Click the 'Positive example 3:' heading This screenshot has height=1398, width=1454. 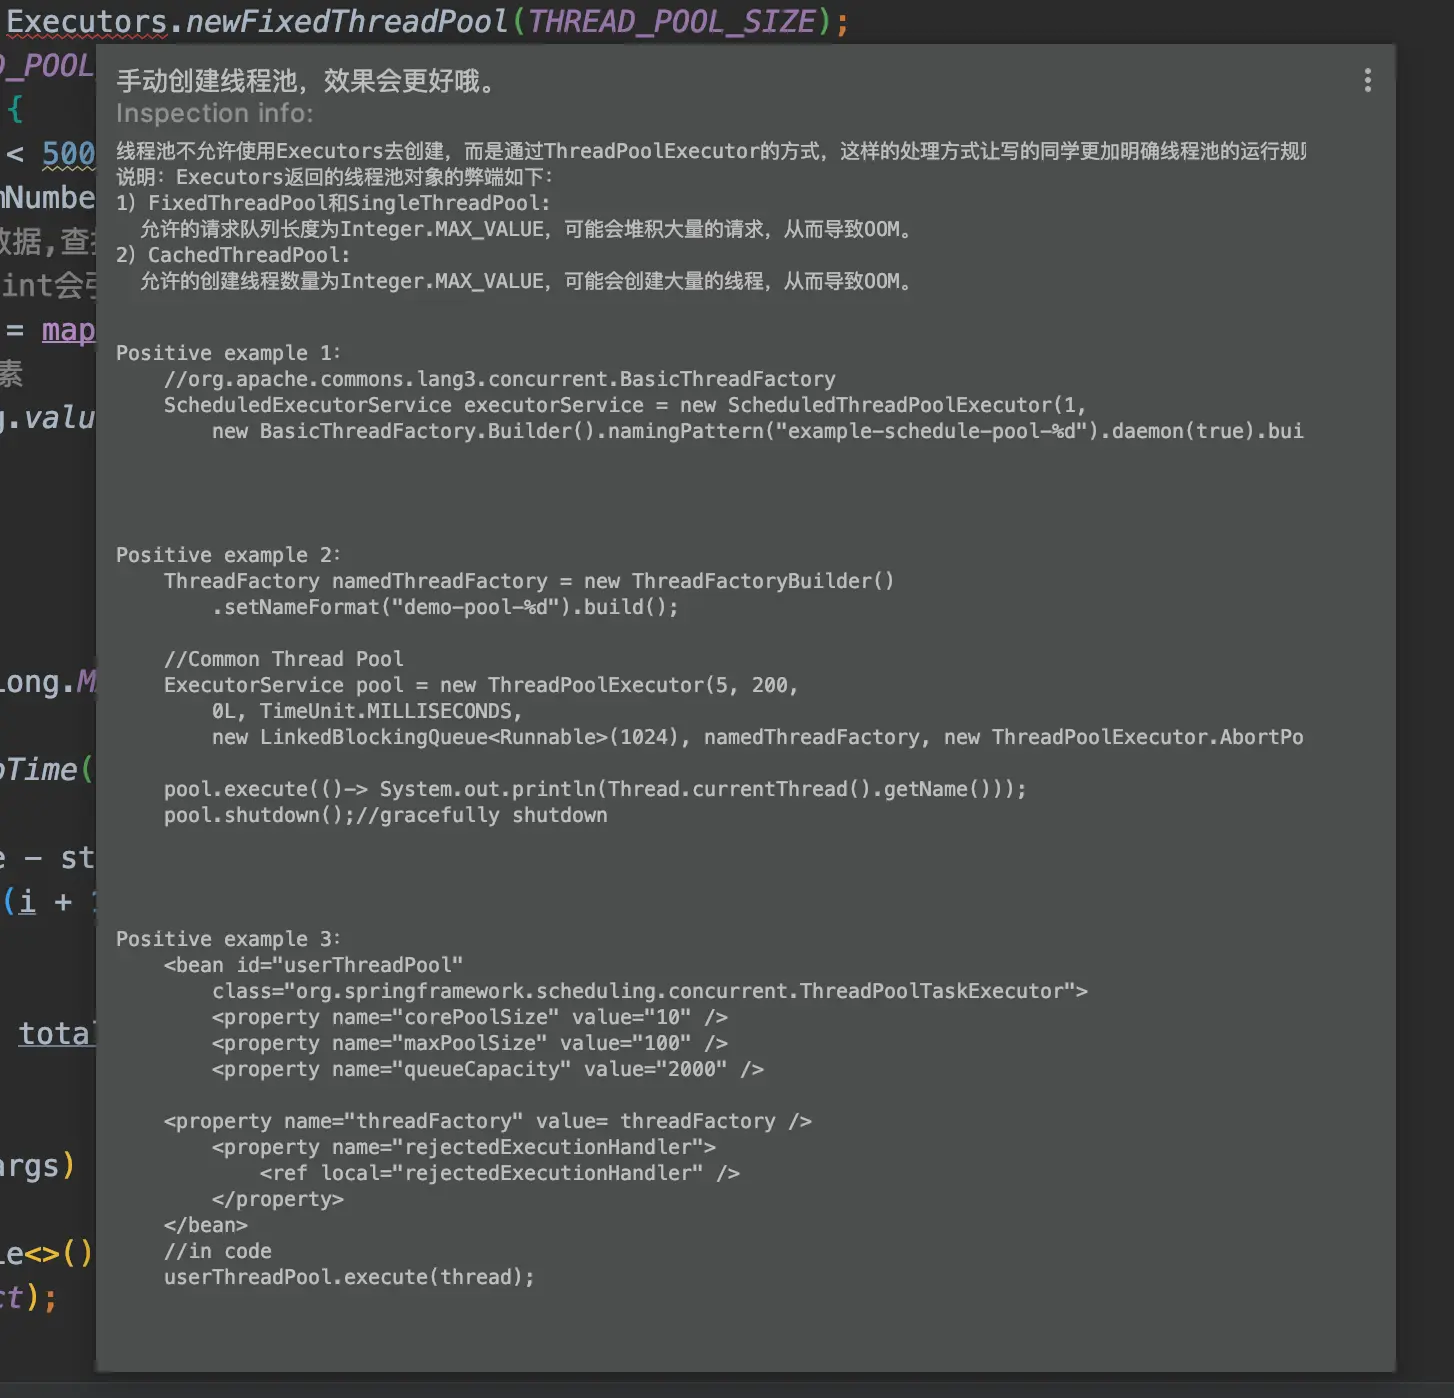point(228,939)
